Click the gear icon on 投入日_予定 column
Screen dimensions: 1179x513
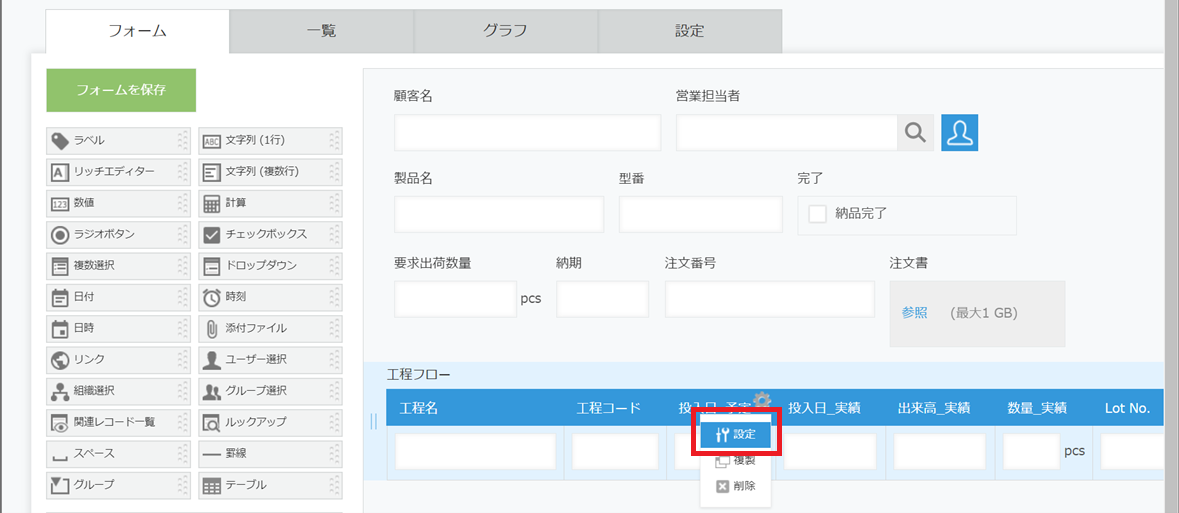[x=762, y=399]
